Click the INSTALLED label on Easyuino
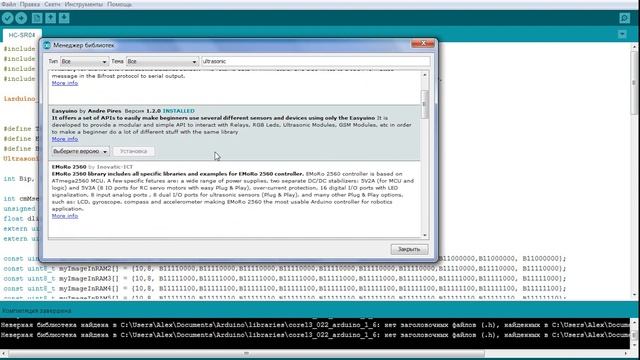Viewport: 640px width, 360px height. pos(178,111)
